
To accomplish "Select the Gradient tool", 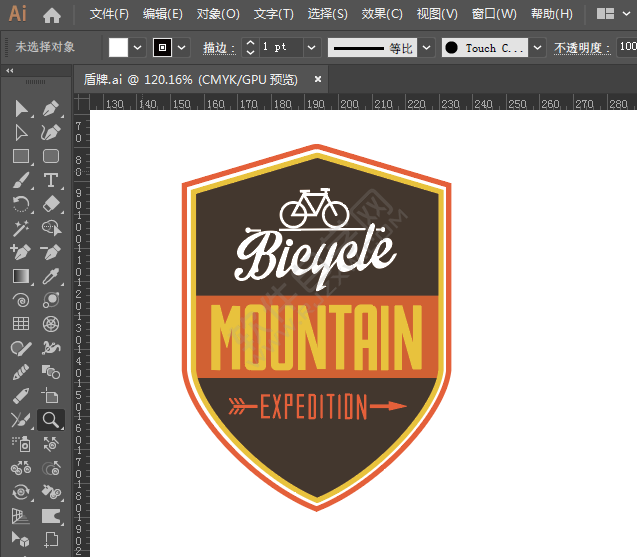I will click(21, 275).
